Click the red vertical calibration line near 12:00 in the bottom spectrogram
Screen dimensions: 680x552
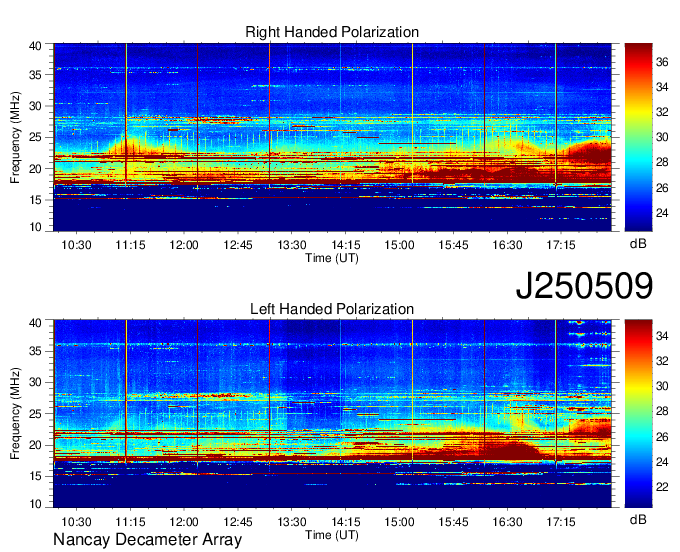pos(197,392)
